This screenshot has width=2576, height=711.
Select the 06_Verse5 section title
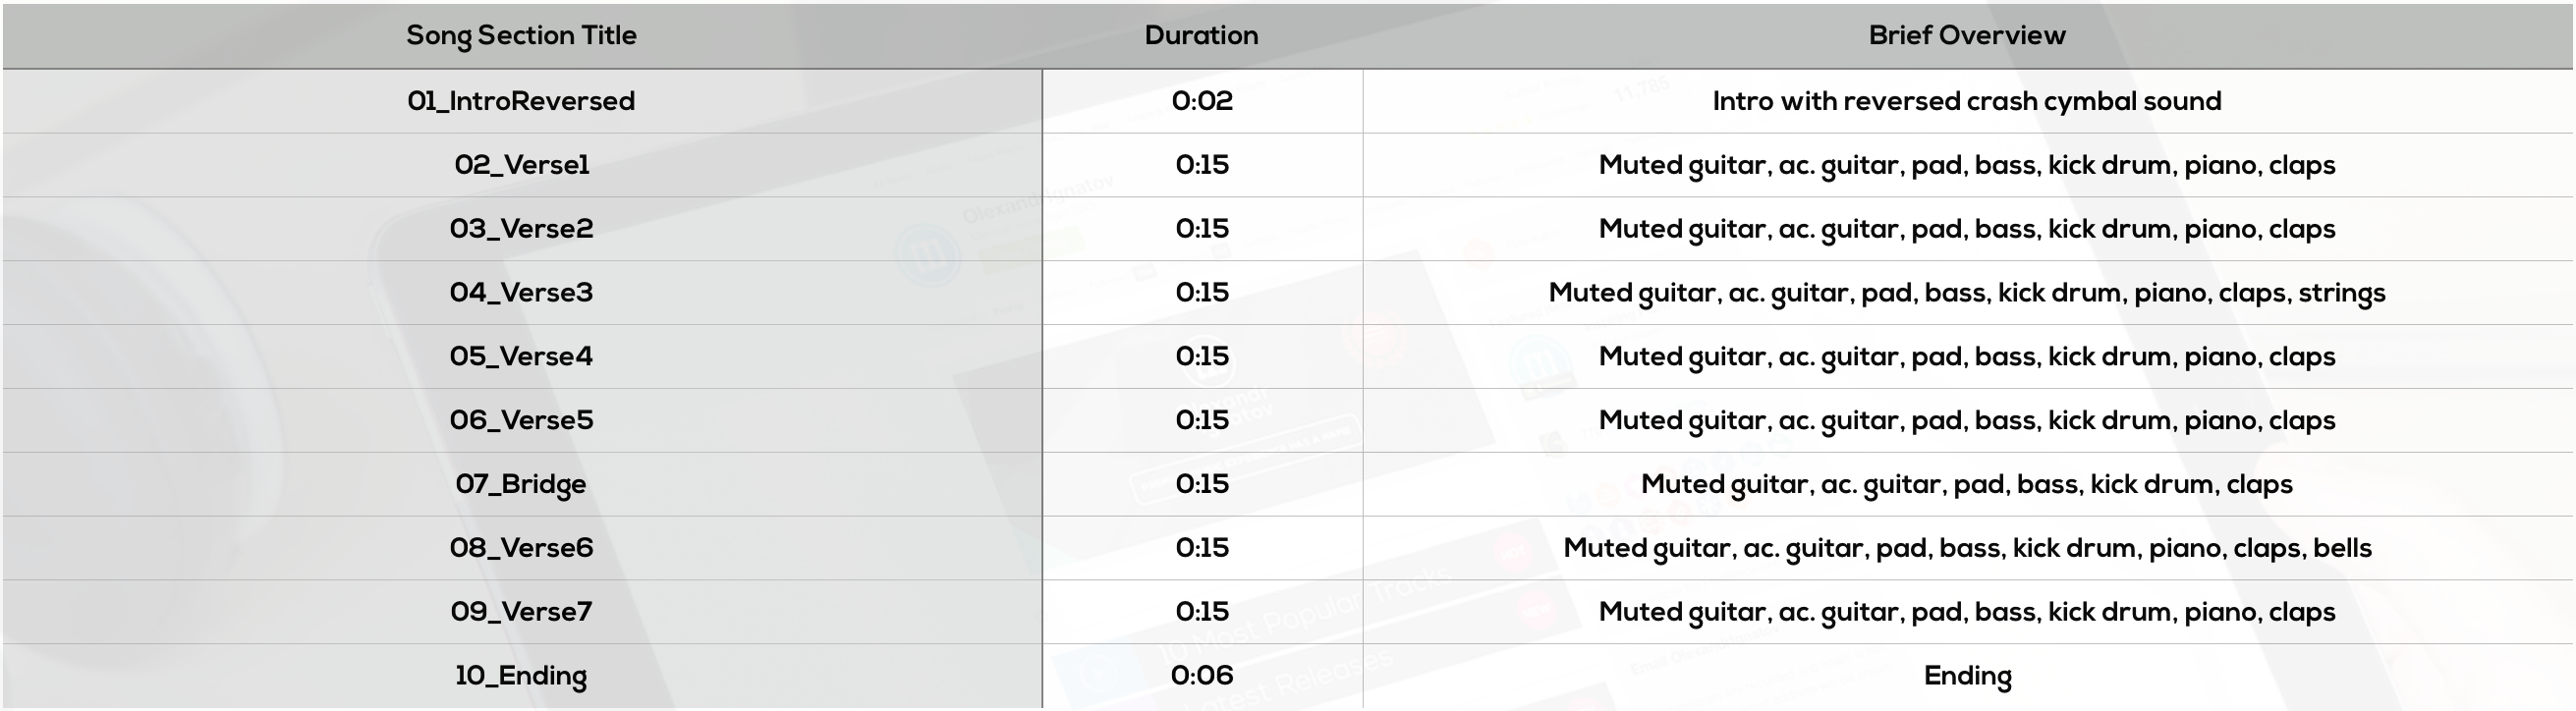[521, 420]
